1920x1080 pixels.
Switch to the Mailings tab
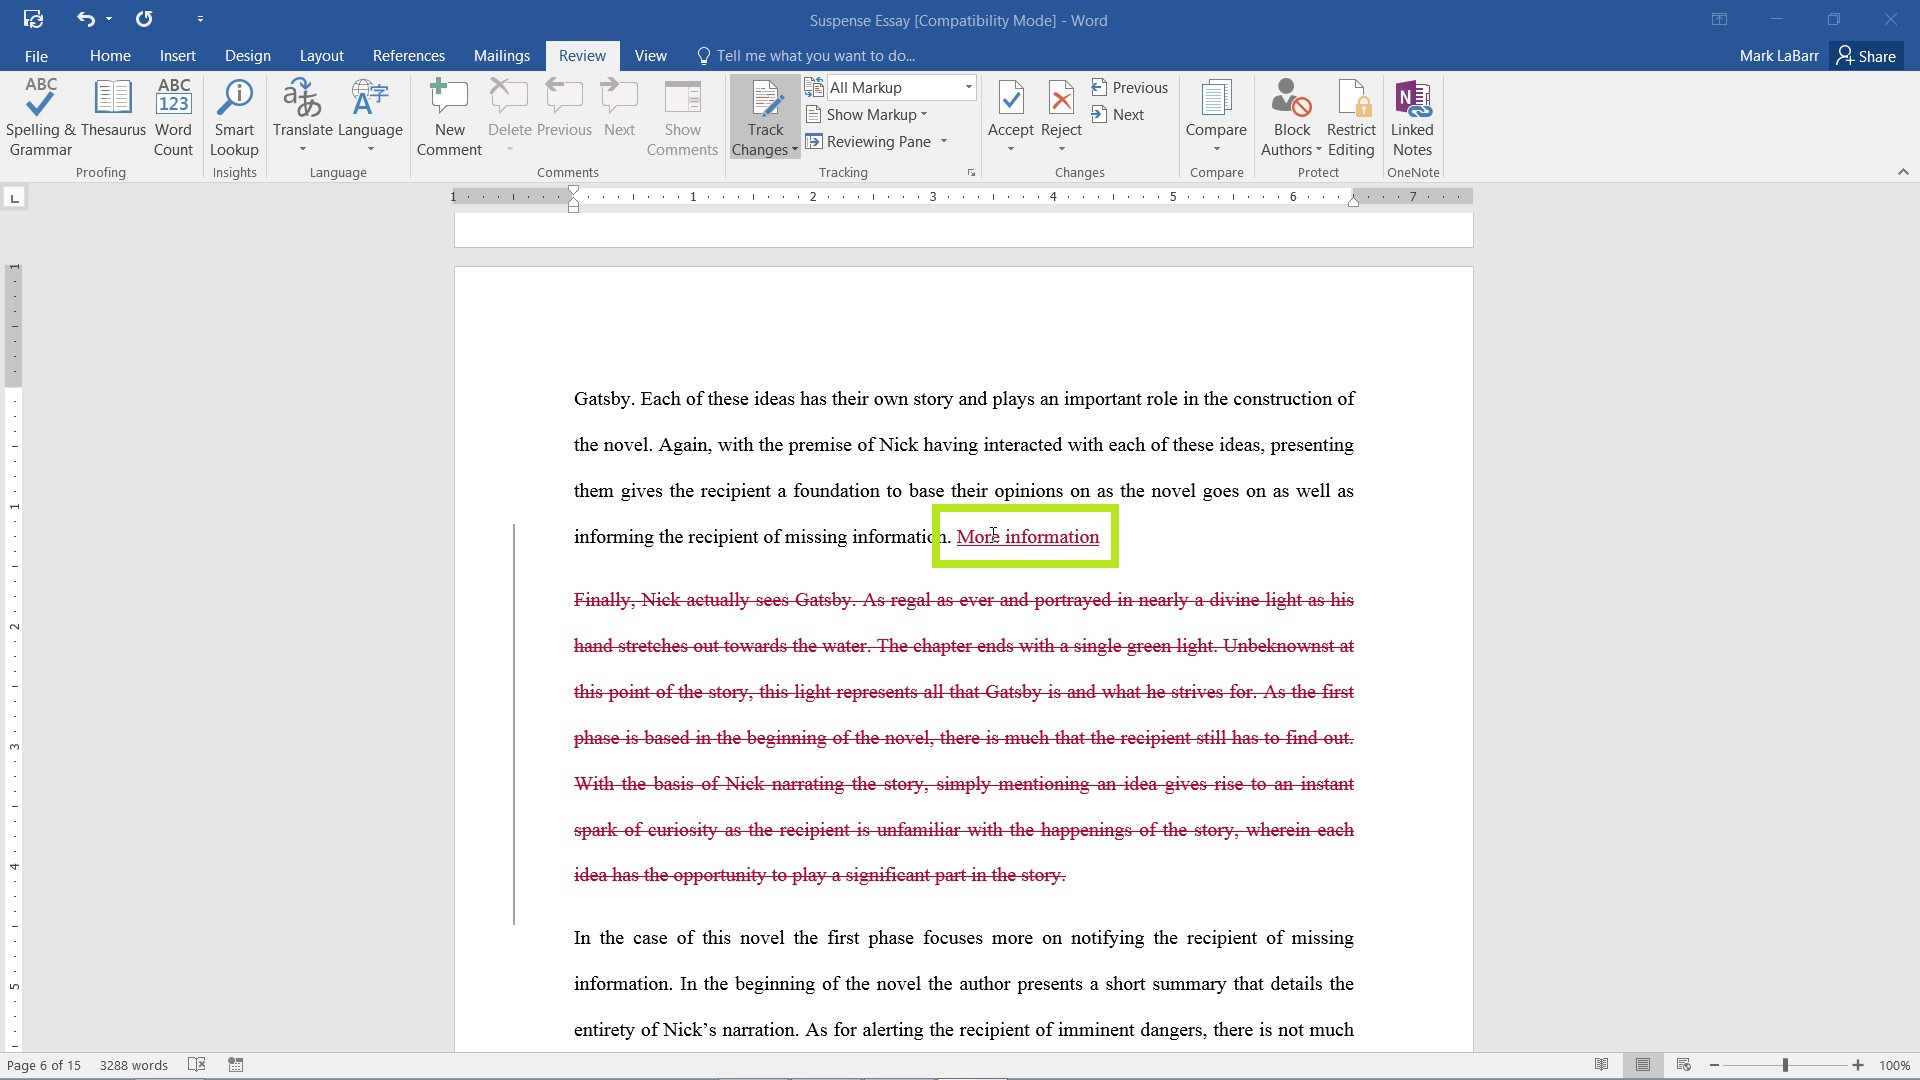tap(501, 56)
